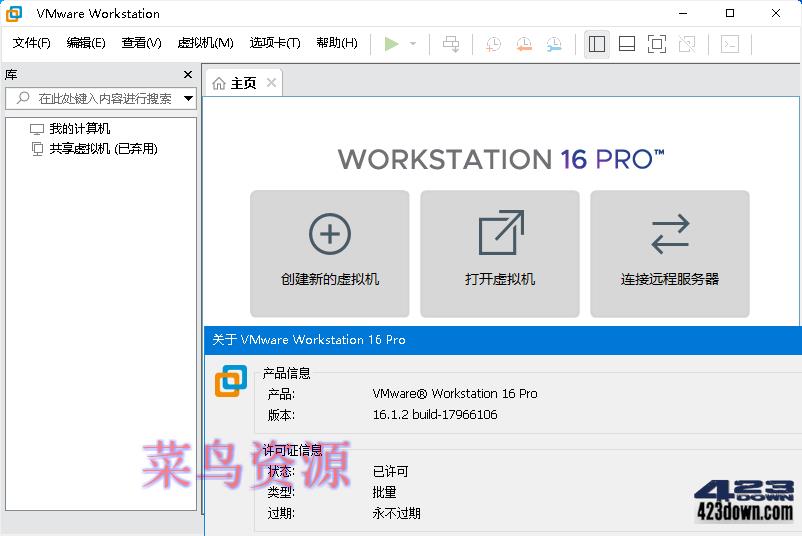Image resolution: width=802 pixels, height=536 pixels.
Task: Open the 虚拟机(M) menu
Action: 205,43
